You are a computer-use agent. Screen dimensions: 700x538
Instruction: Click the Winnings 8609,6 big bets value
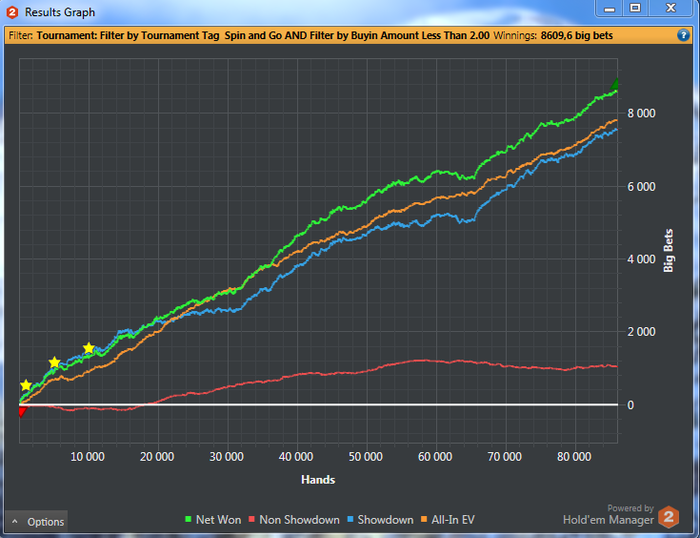(x=576, y=36)
